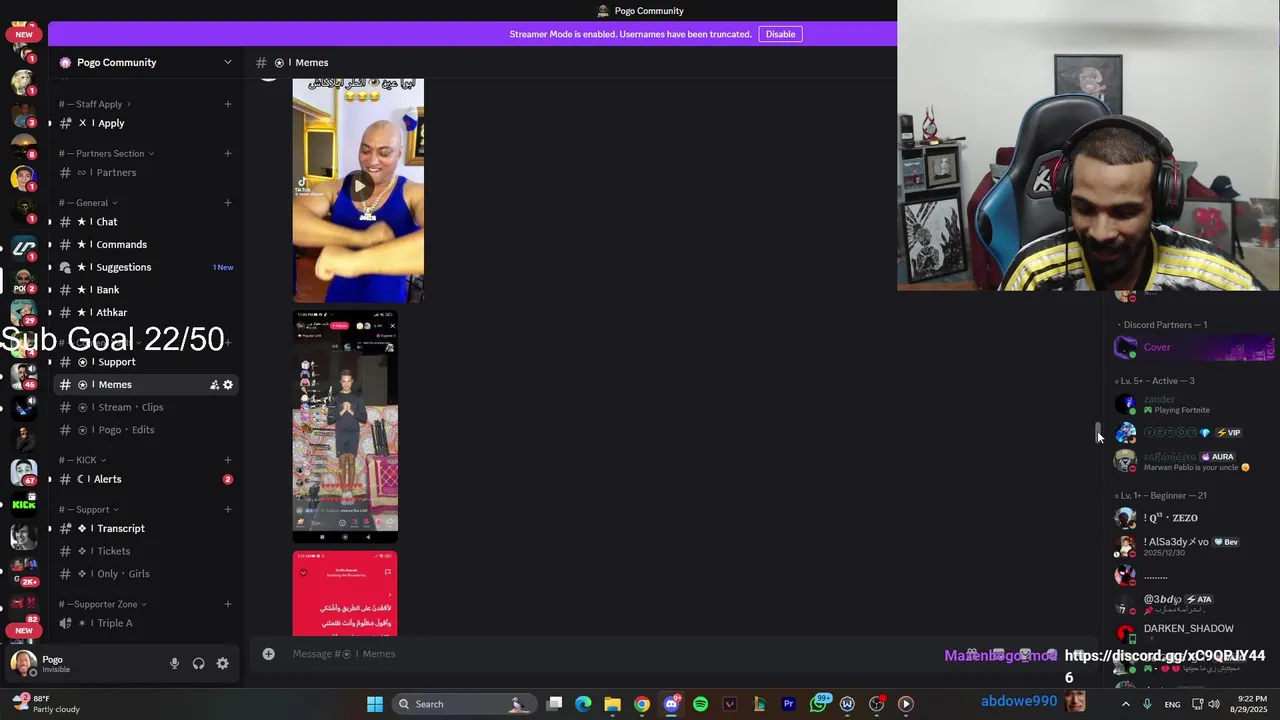This screenshot has width=1280, height=720.
Task: Open the Bank channel
Action: point(145,290)
